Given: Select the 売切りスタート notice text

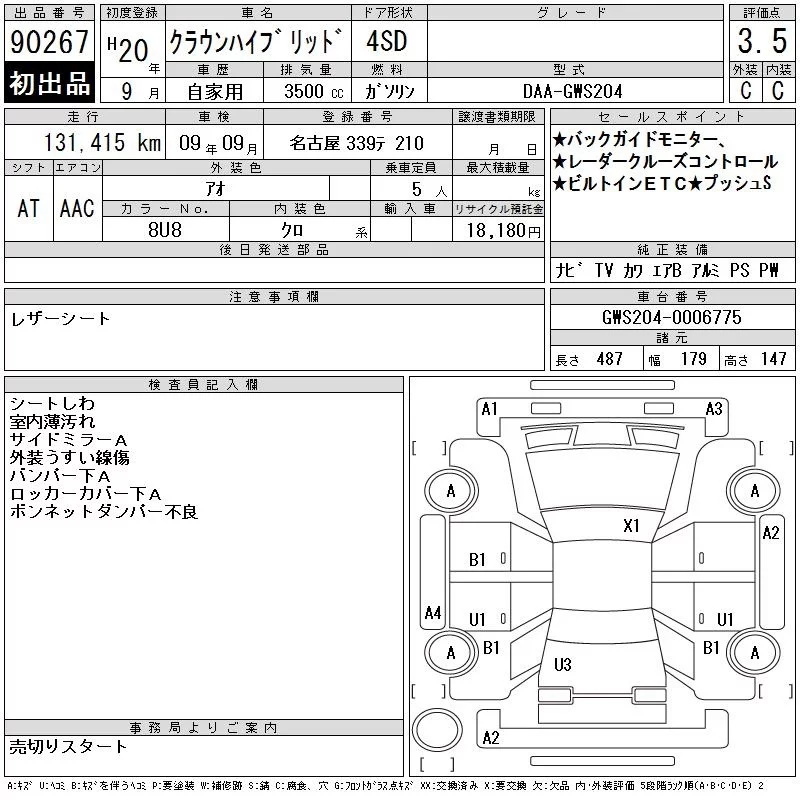Looking at the screenshot, I should click(x=68, y=746).
